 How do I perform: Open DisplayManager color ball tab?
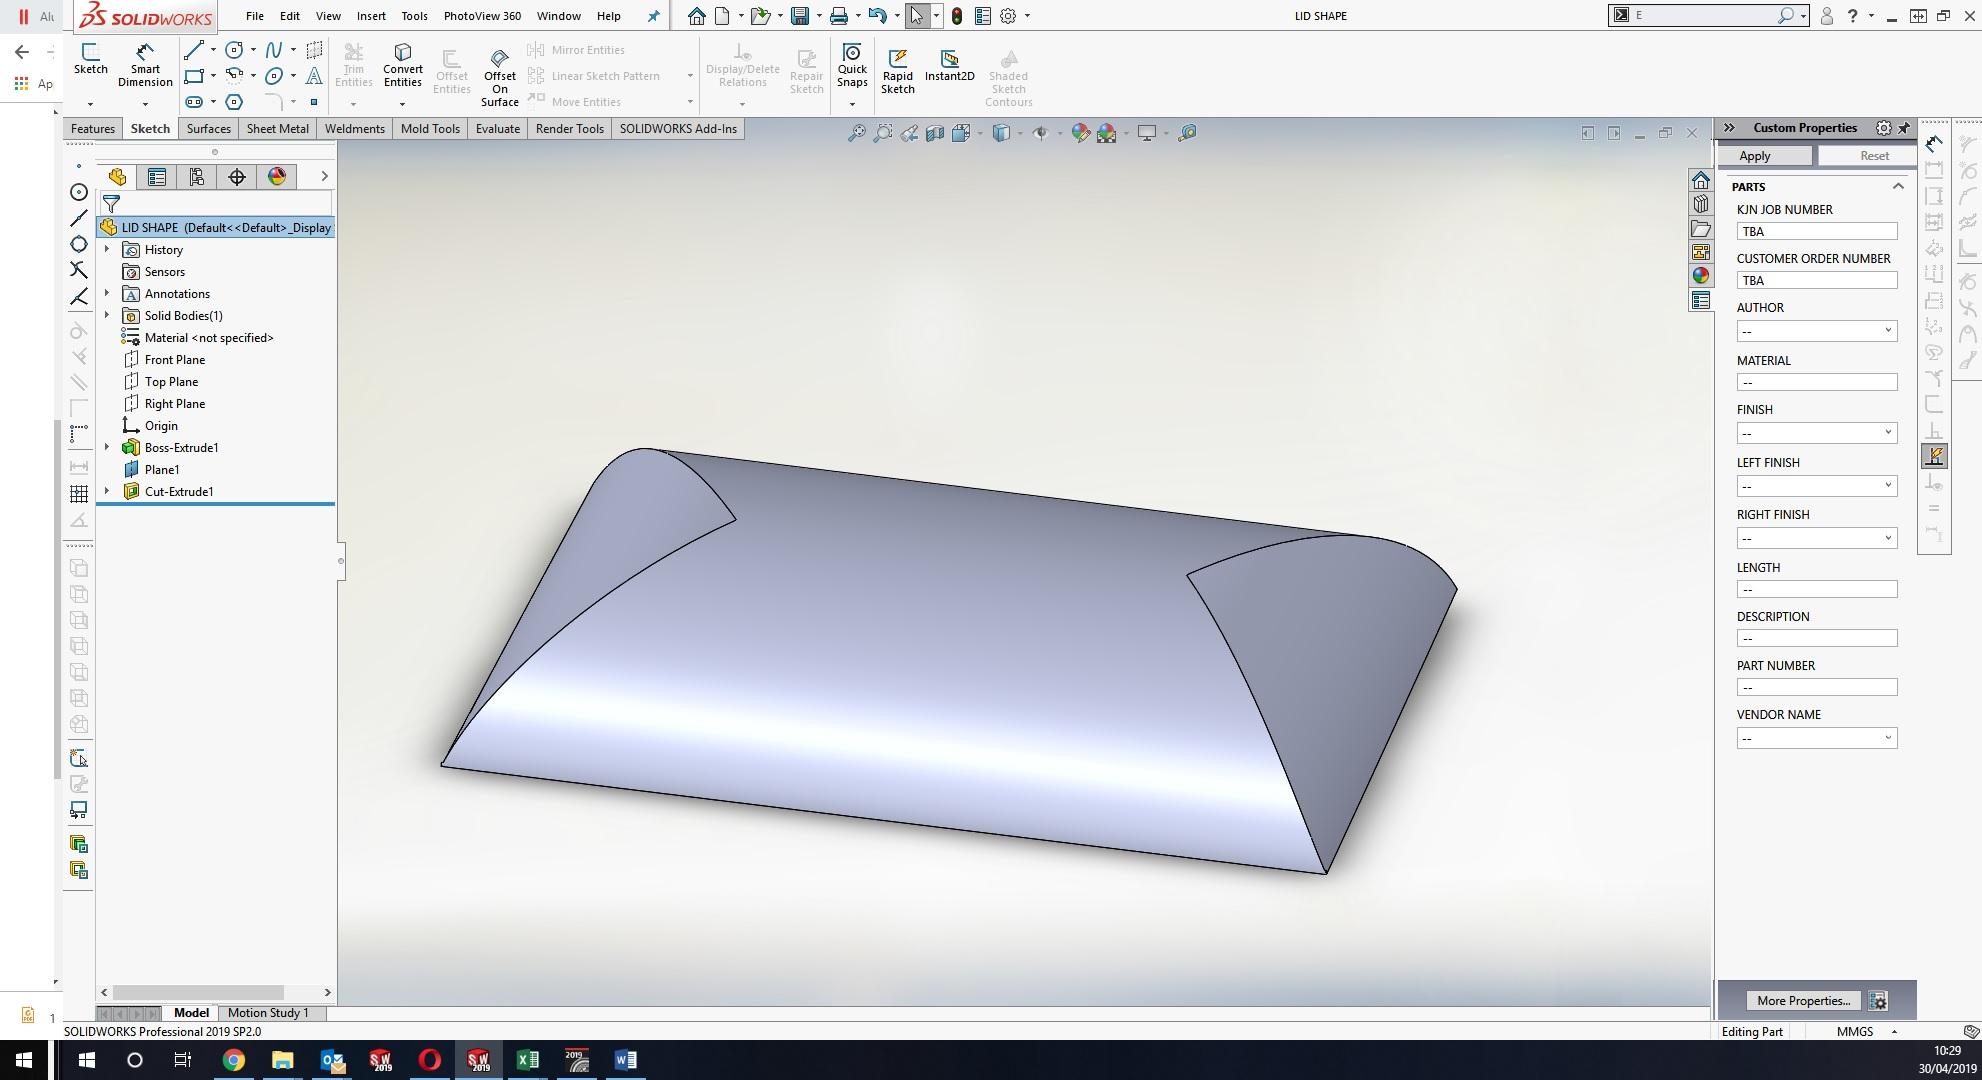[x=277, y=177]
